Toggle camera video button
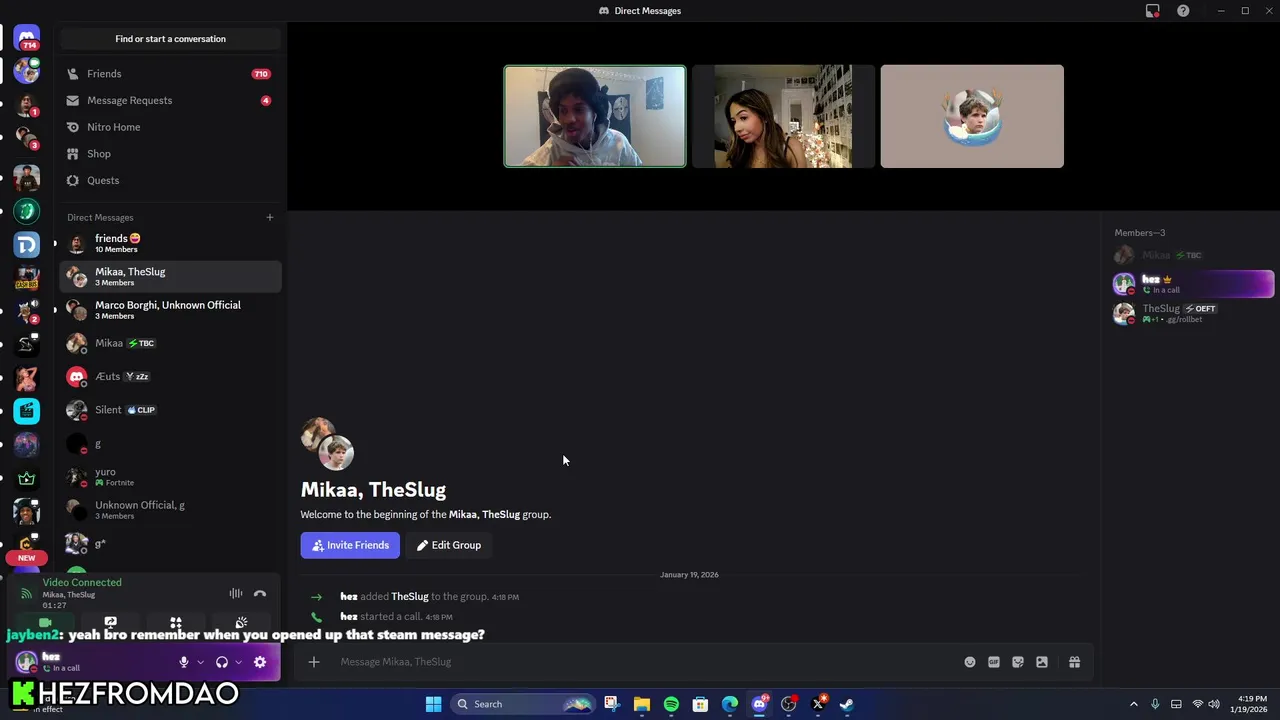This screenshot has width=1280, height=720. point(45,623)
